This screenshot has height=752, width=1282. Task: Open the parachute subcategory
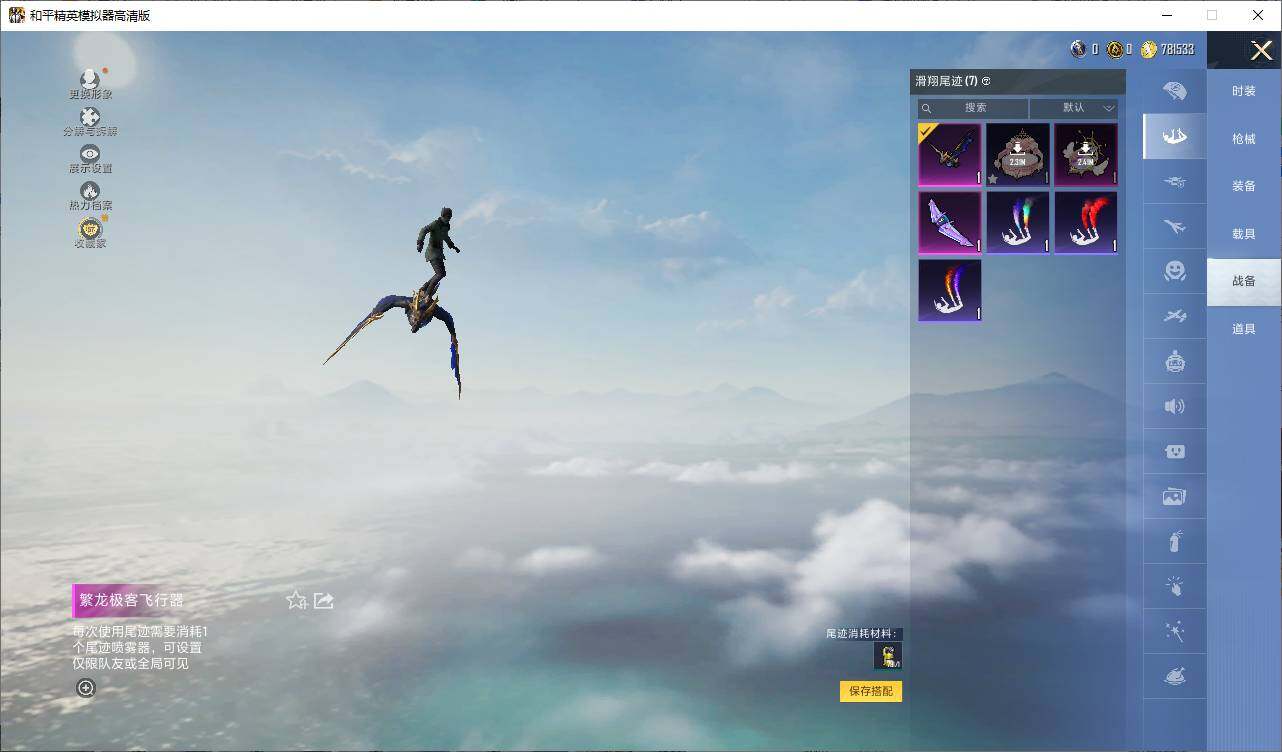pos(1175,91)
